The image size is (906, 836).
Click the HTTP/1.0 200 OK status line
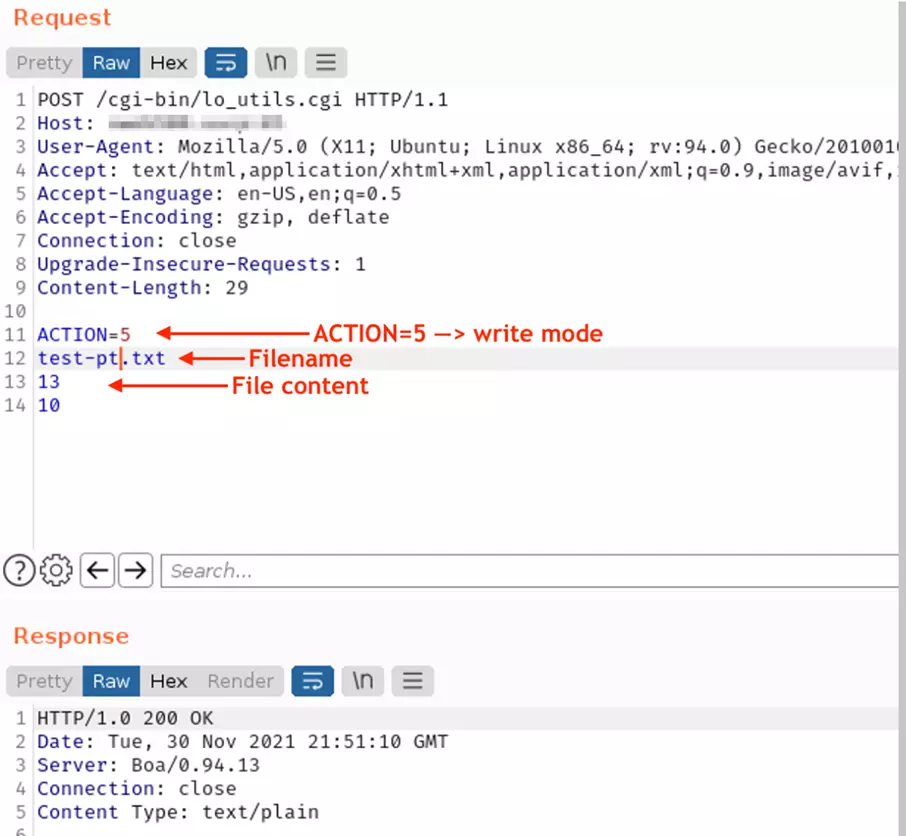125,718
